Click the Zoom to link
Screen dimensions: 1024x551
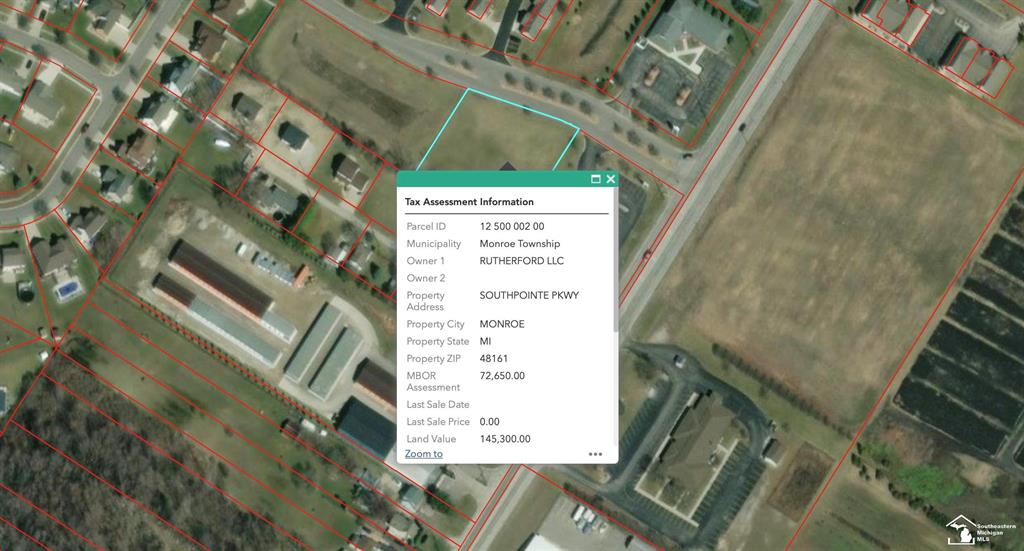tap(423, 454)
